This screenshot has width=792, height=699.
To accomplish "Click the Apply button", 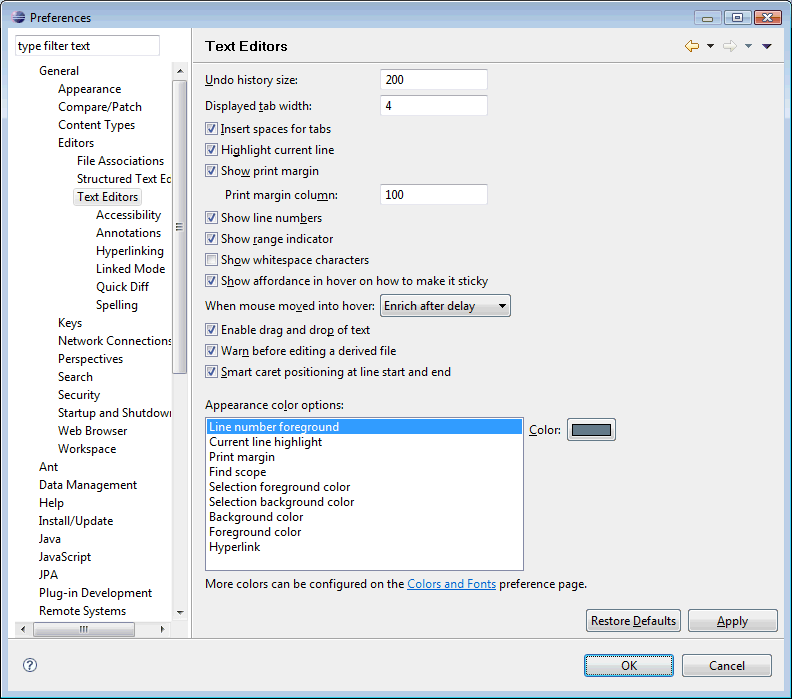I will pyautogui.click(x=732, y=620).
